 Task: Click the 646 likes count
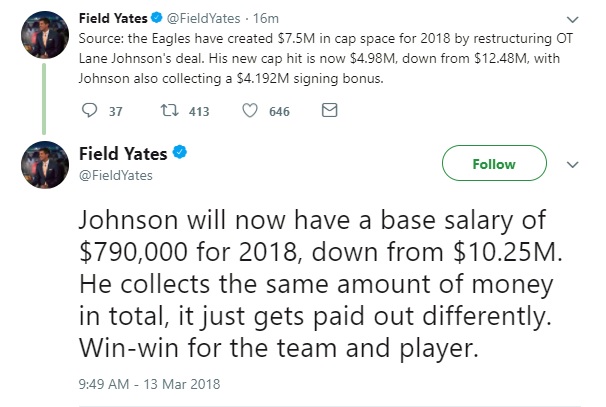click(x=279, y=112)
